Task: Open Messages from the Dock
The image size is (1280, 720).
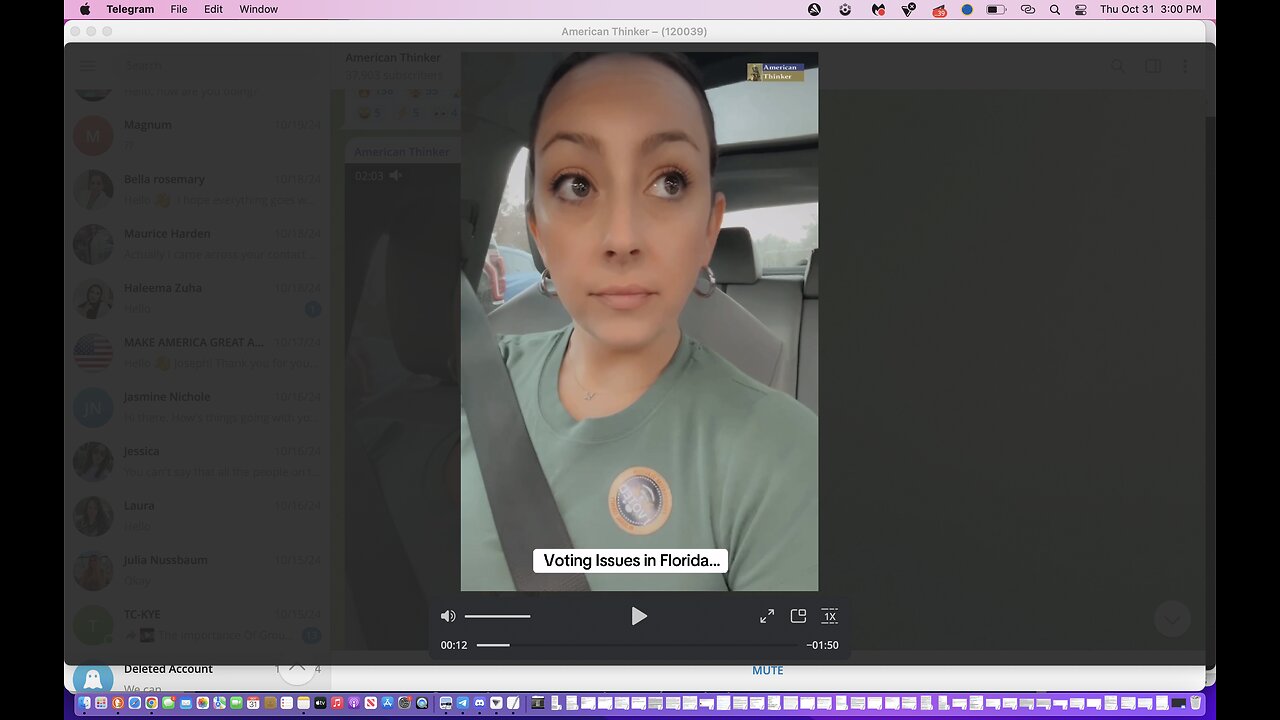Action: pos(168,703)
